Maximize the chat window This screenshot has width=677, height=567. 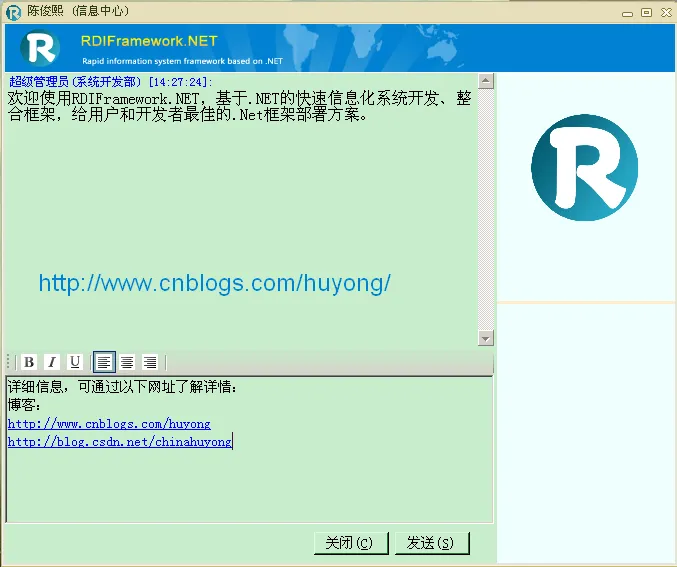(x=646, y=13)
